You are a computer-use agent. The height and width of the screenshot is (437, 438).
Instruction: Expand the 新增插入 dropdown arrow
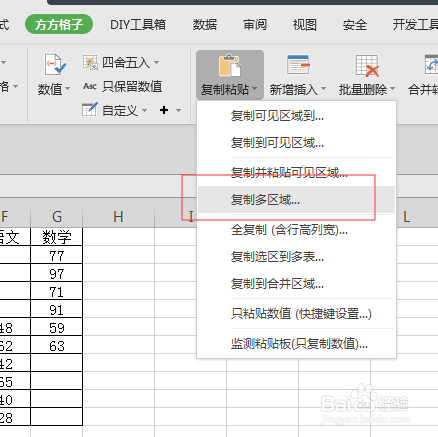[x=323, y=89]
